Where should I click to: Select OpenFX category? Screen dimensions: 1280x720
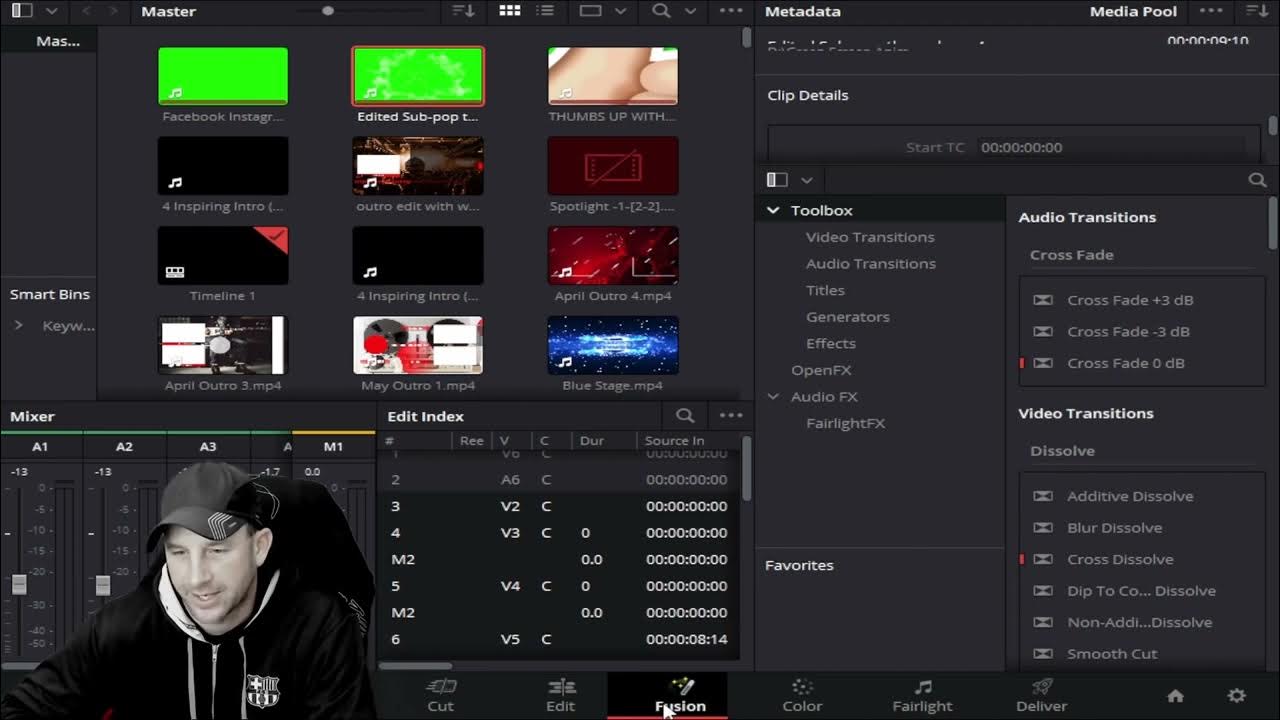pyautogui.click(x=821, y=370)
